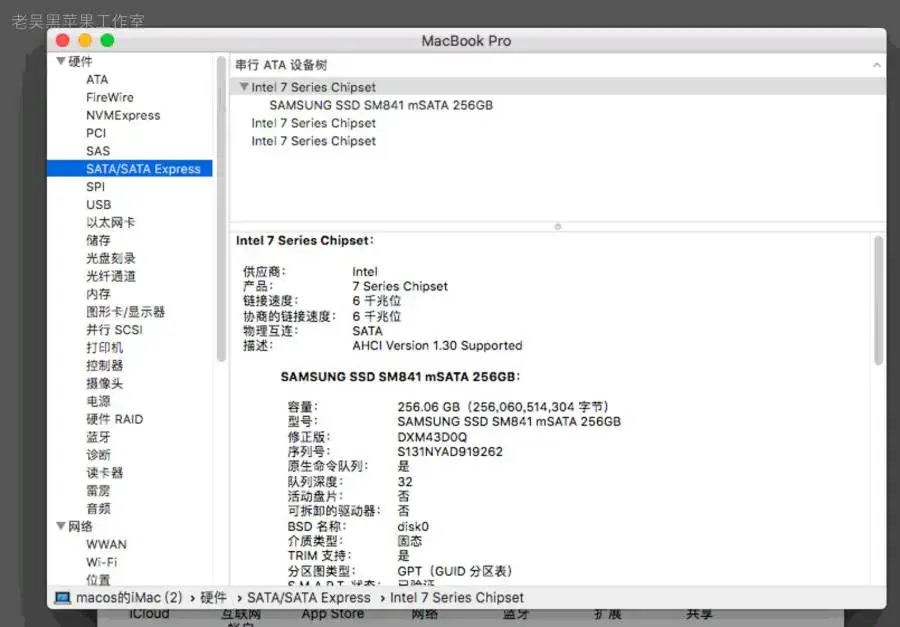Click 硬件 in the path bar
Screen dimensions: 900x627
[x=214, y=598]
